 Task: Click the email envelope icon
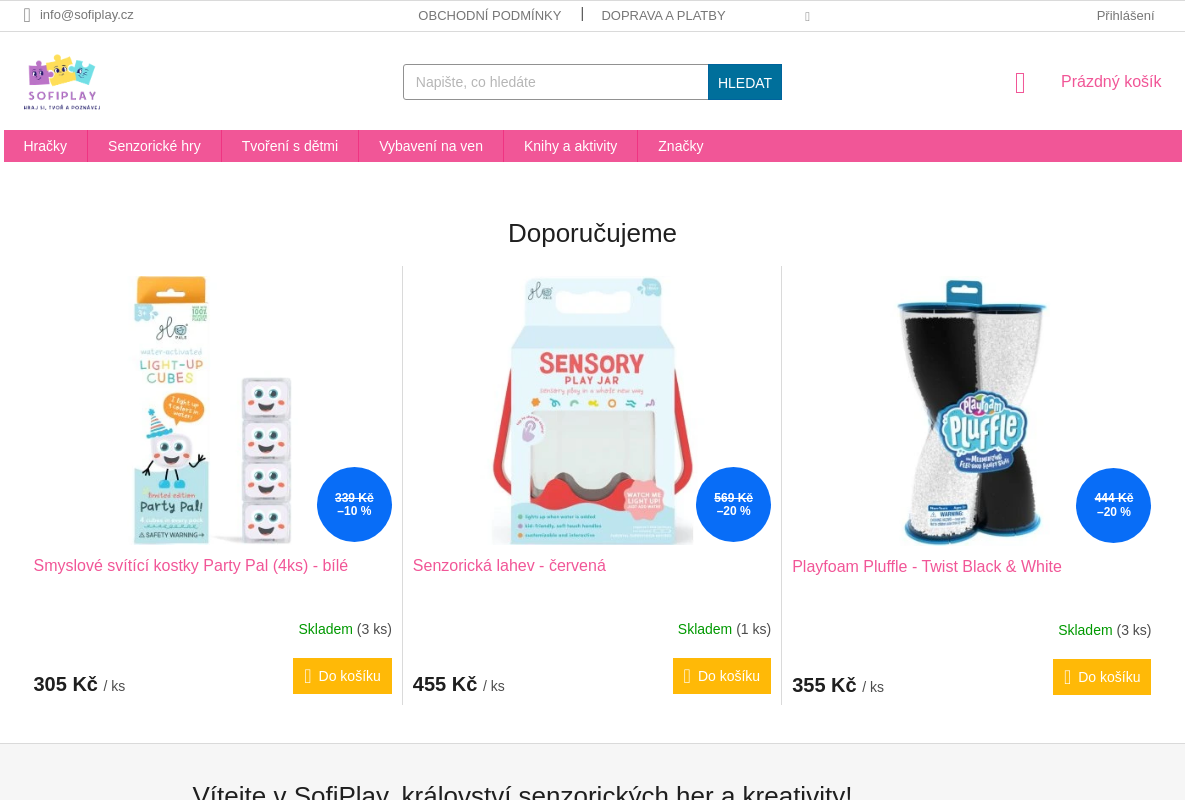click(27, 15)
